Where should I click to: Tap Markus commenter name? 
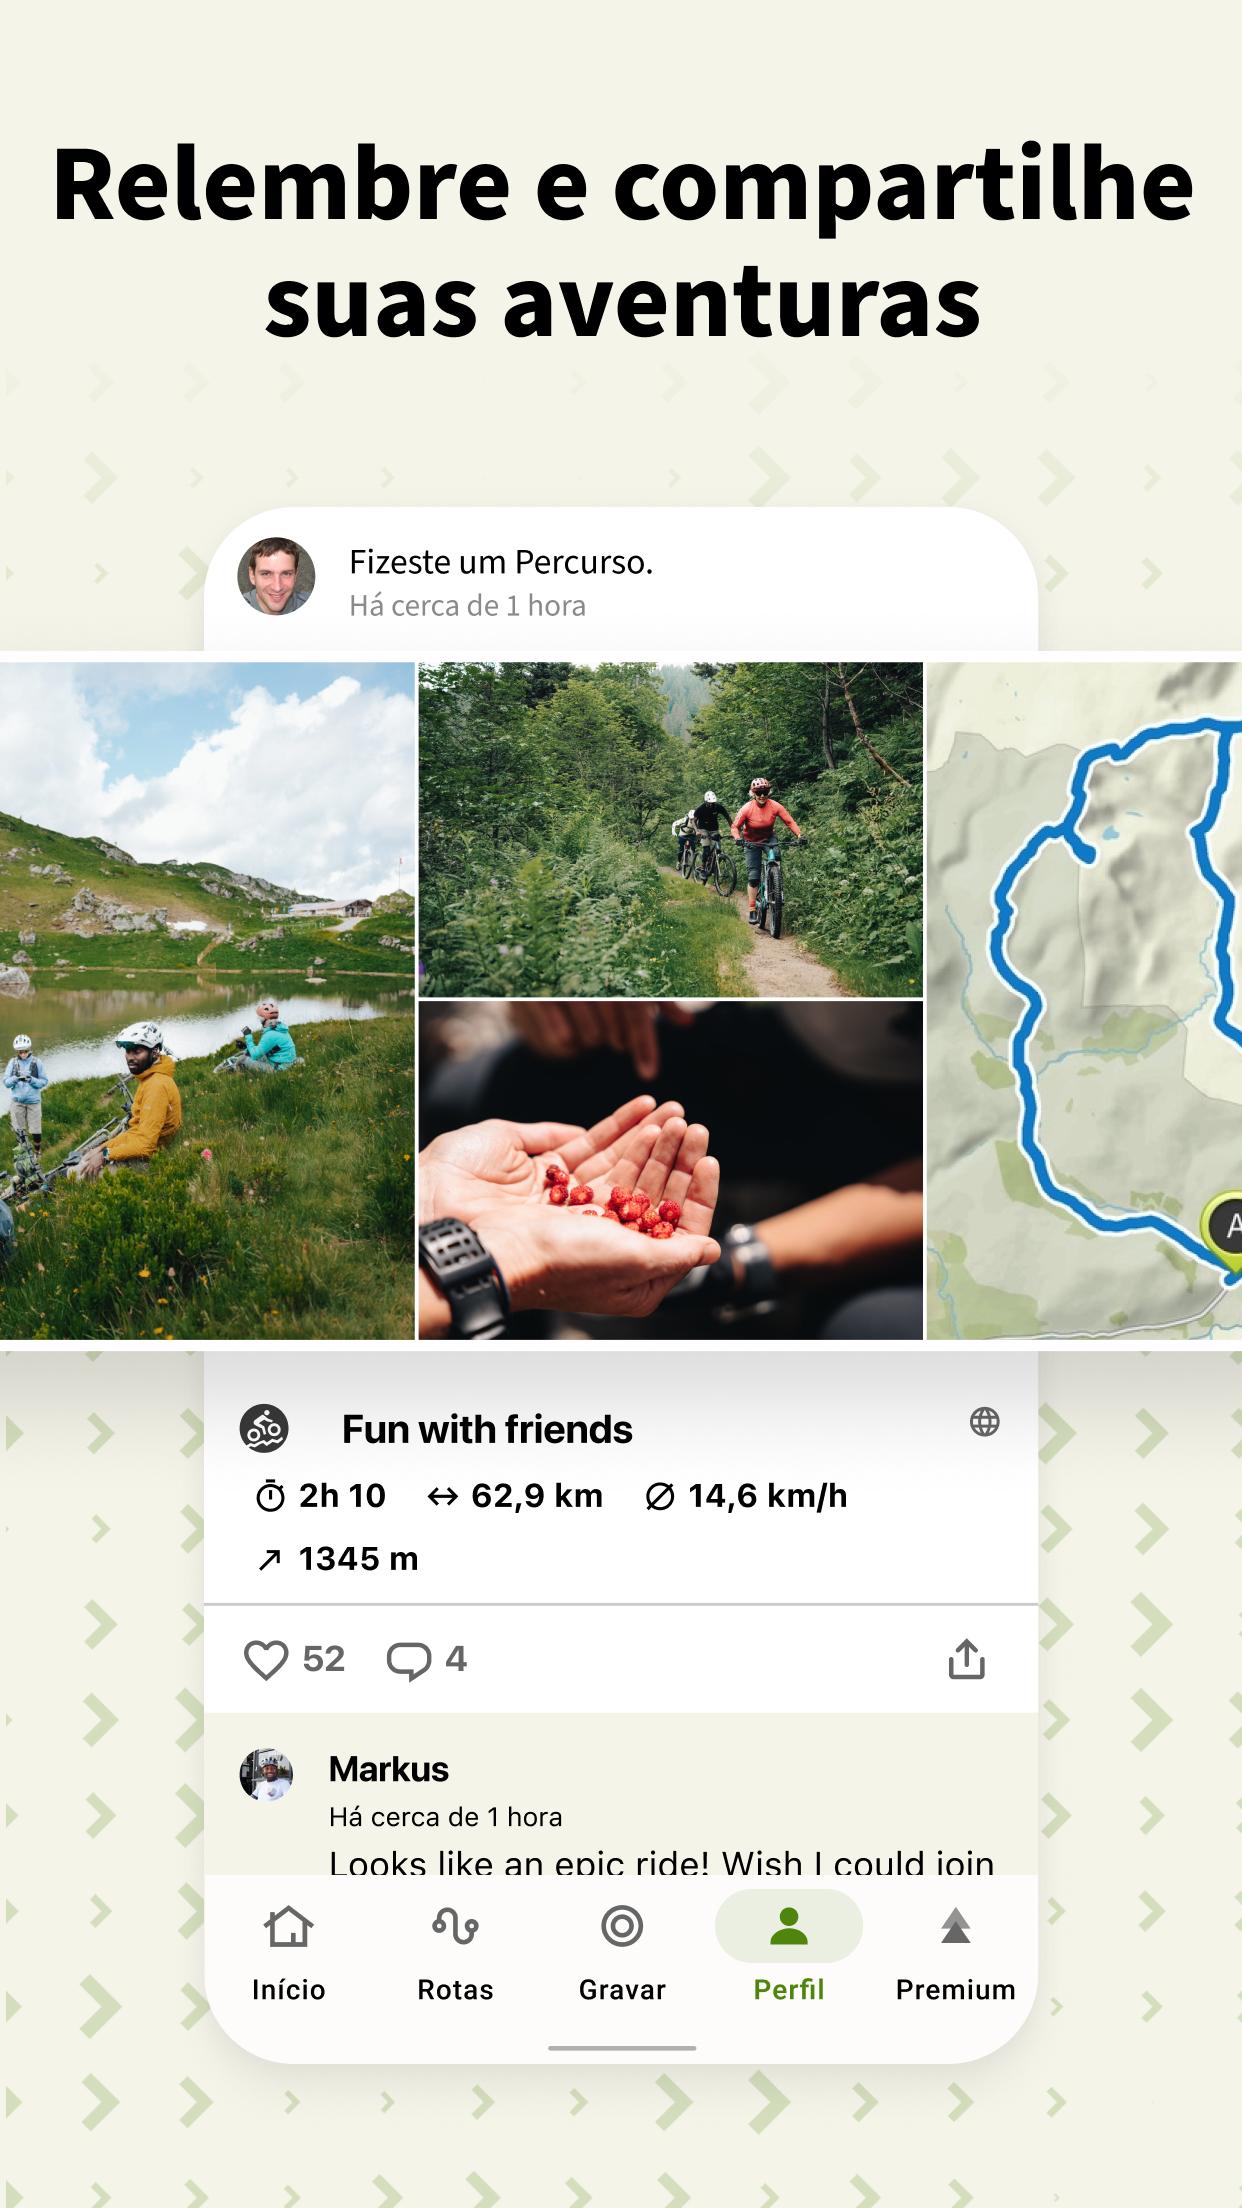tap(389, 1769)
